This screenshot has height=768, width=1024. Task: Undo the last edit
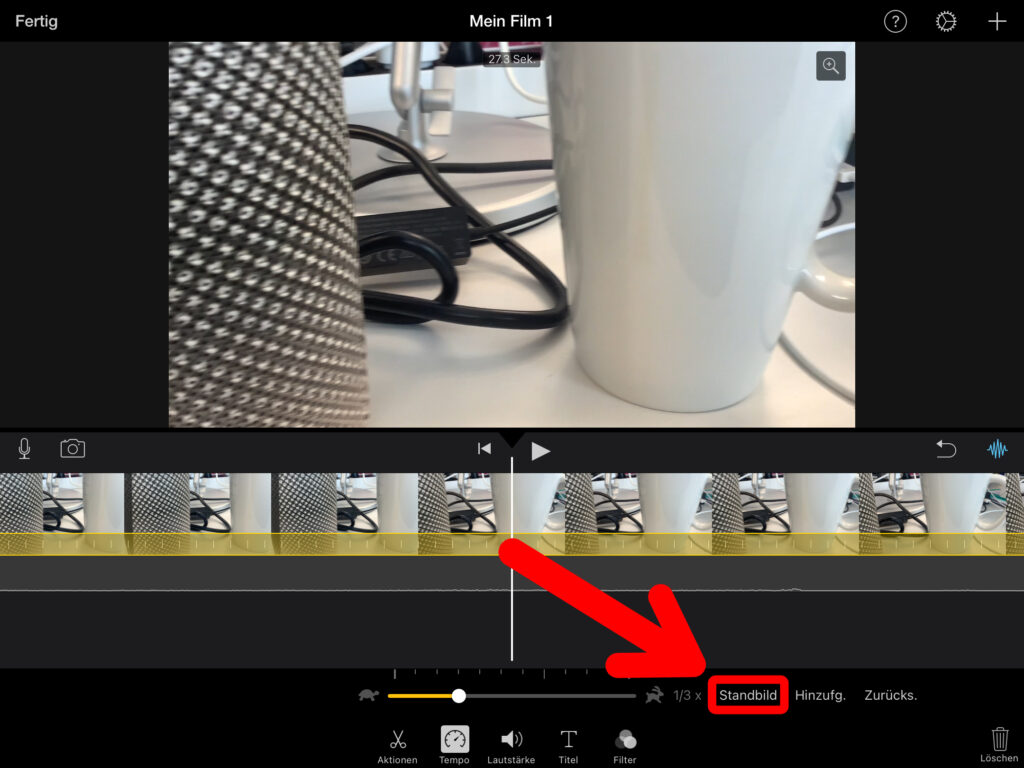tap(946, 449)
